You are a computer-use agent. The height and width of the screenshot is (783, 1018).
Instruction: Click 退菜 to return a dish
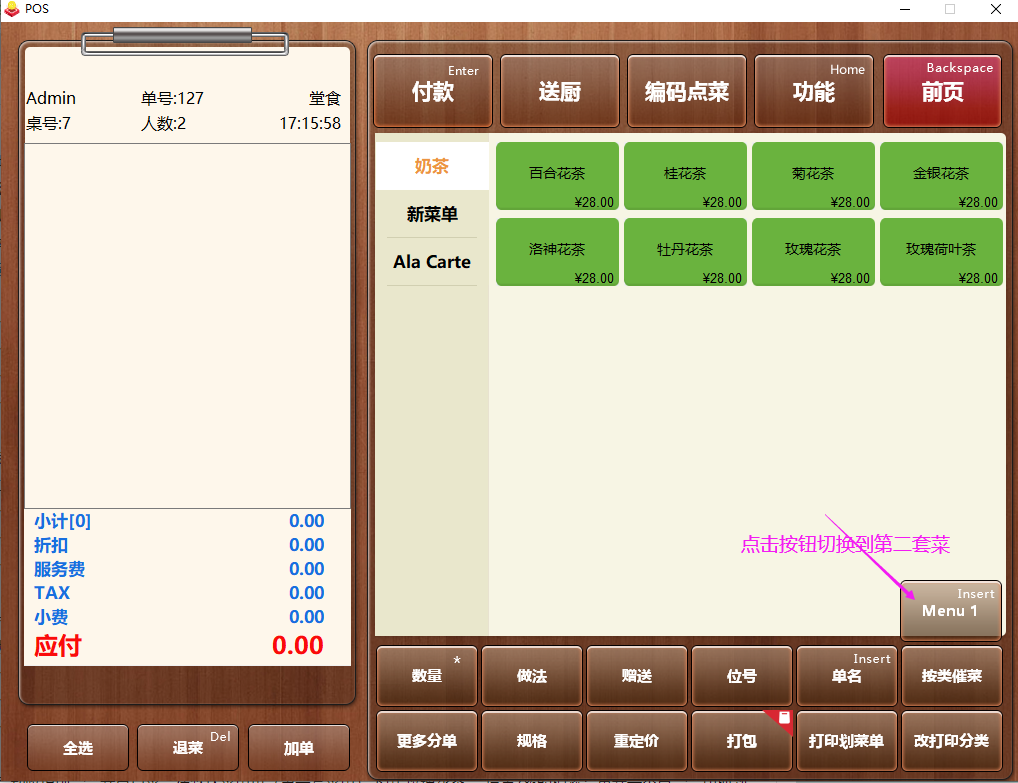188,748
